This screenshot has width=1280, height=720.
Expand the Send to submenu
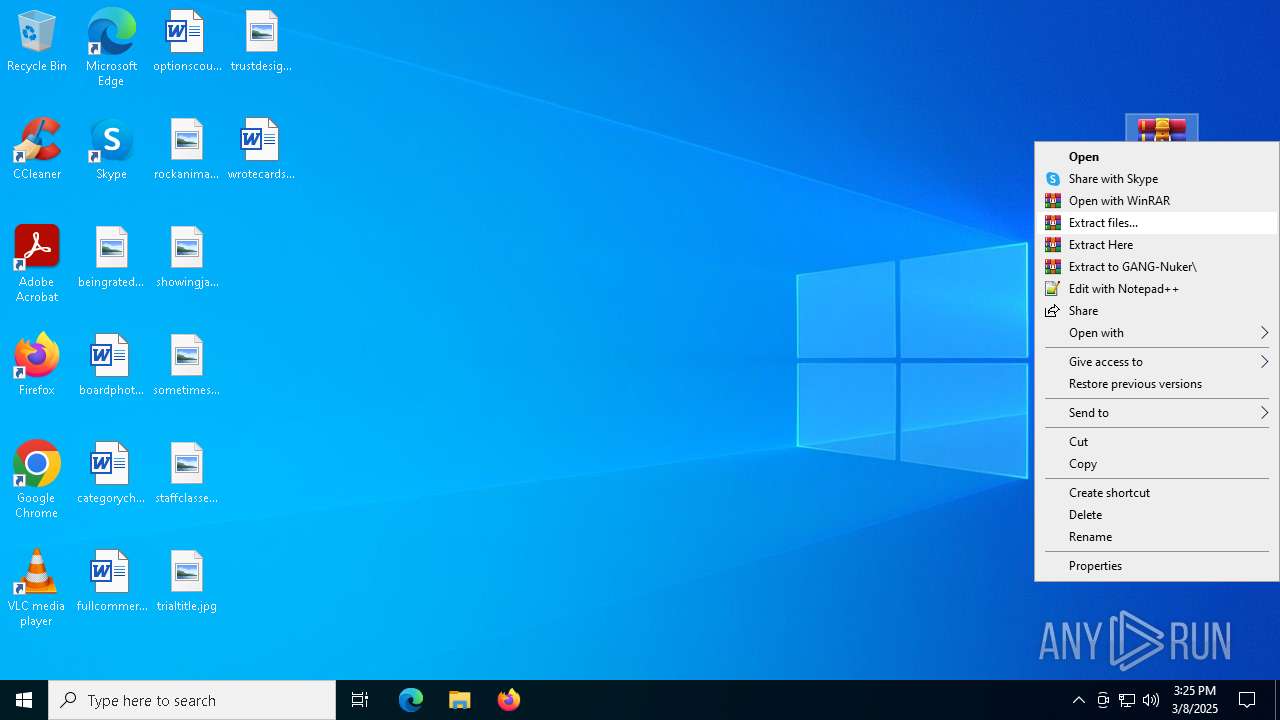(x=1157, y=413)
